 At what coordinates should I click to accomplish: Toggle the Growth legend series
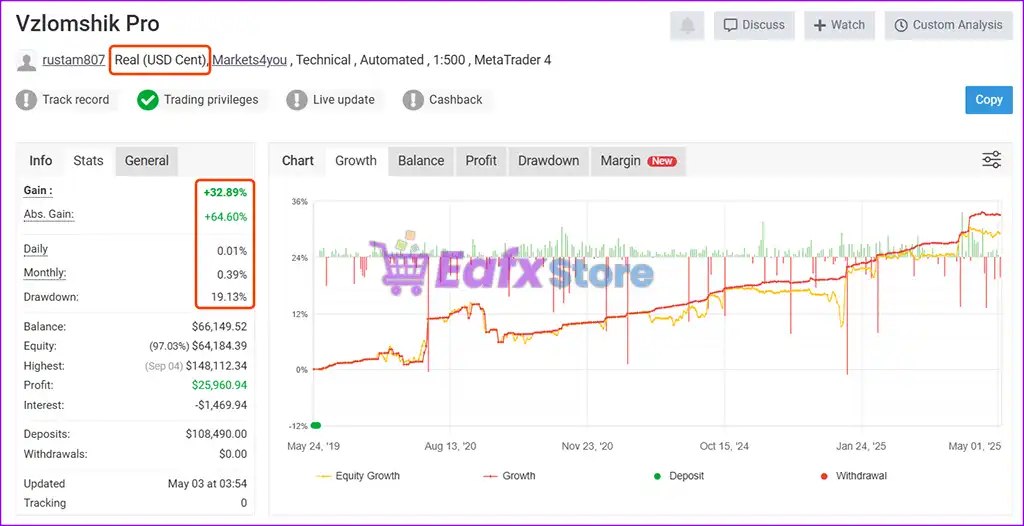[509, 476]
